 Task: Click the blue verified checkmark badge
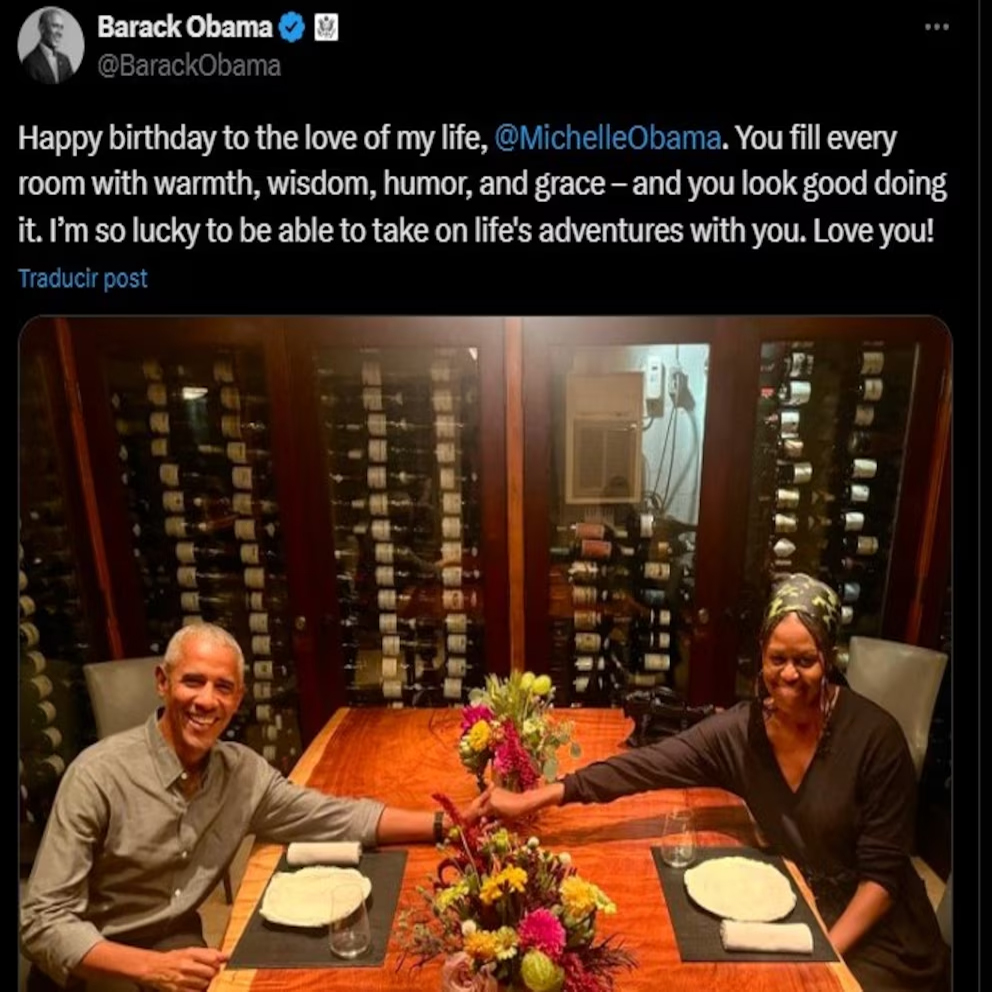click(x=292, y=28)
